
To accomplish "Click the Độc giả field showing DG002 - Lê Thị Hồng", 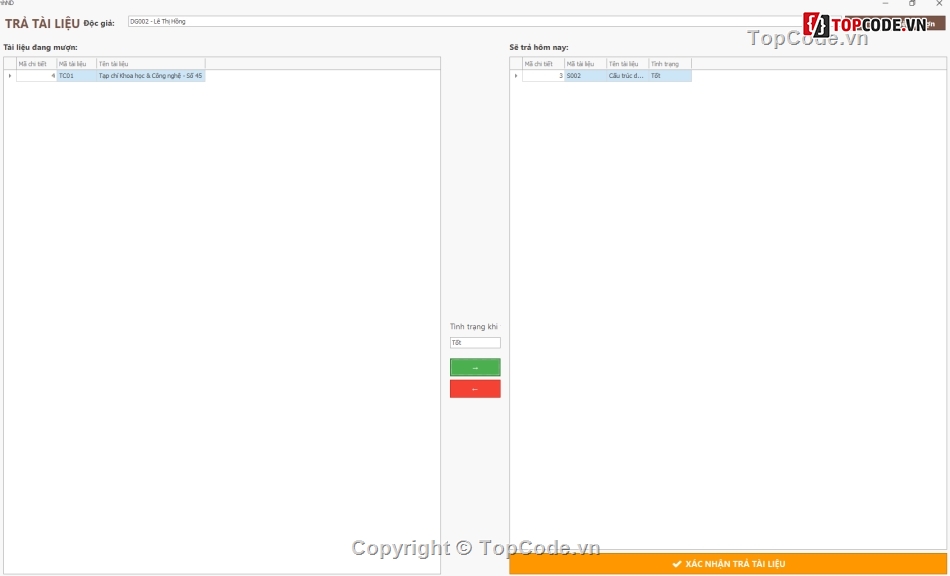I will tap(467, 22).
